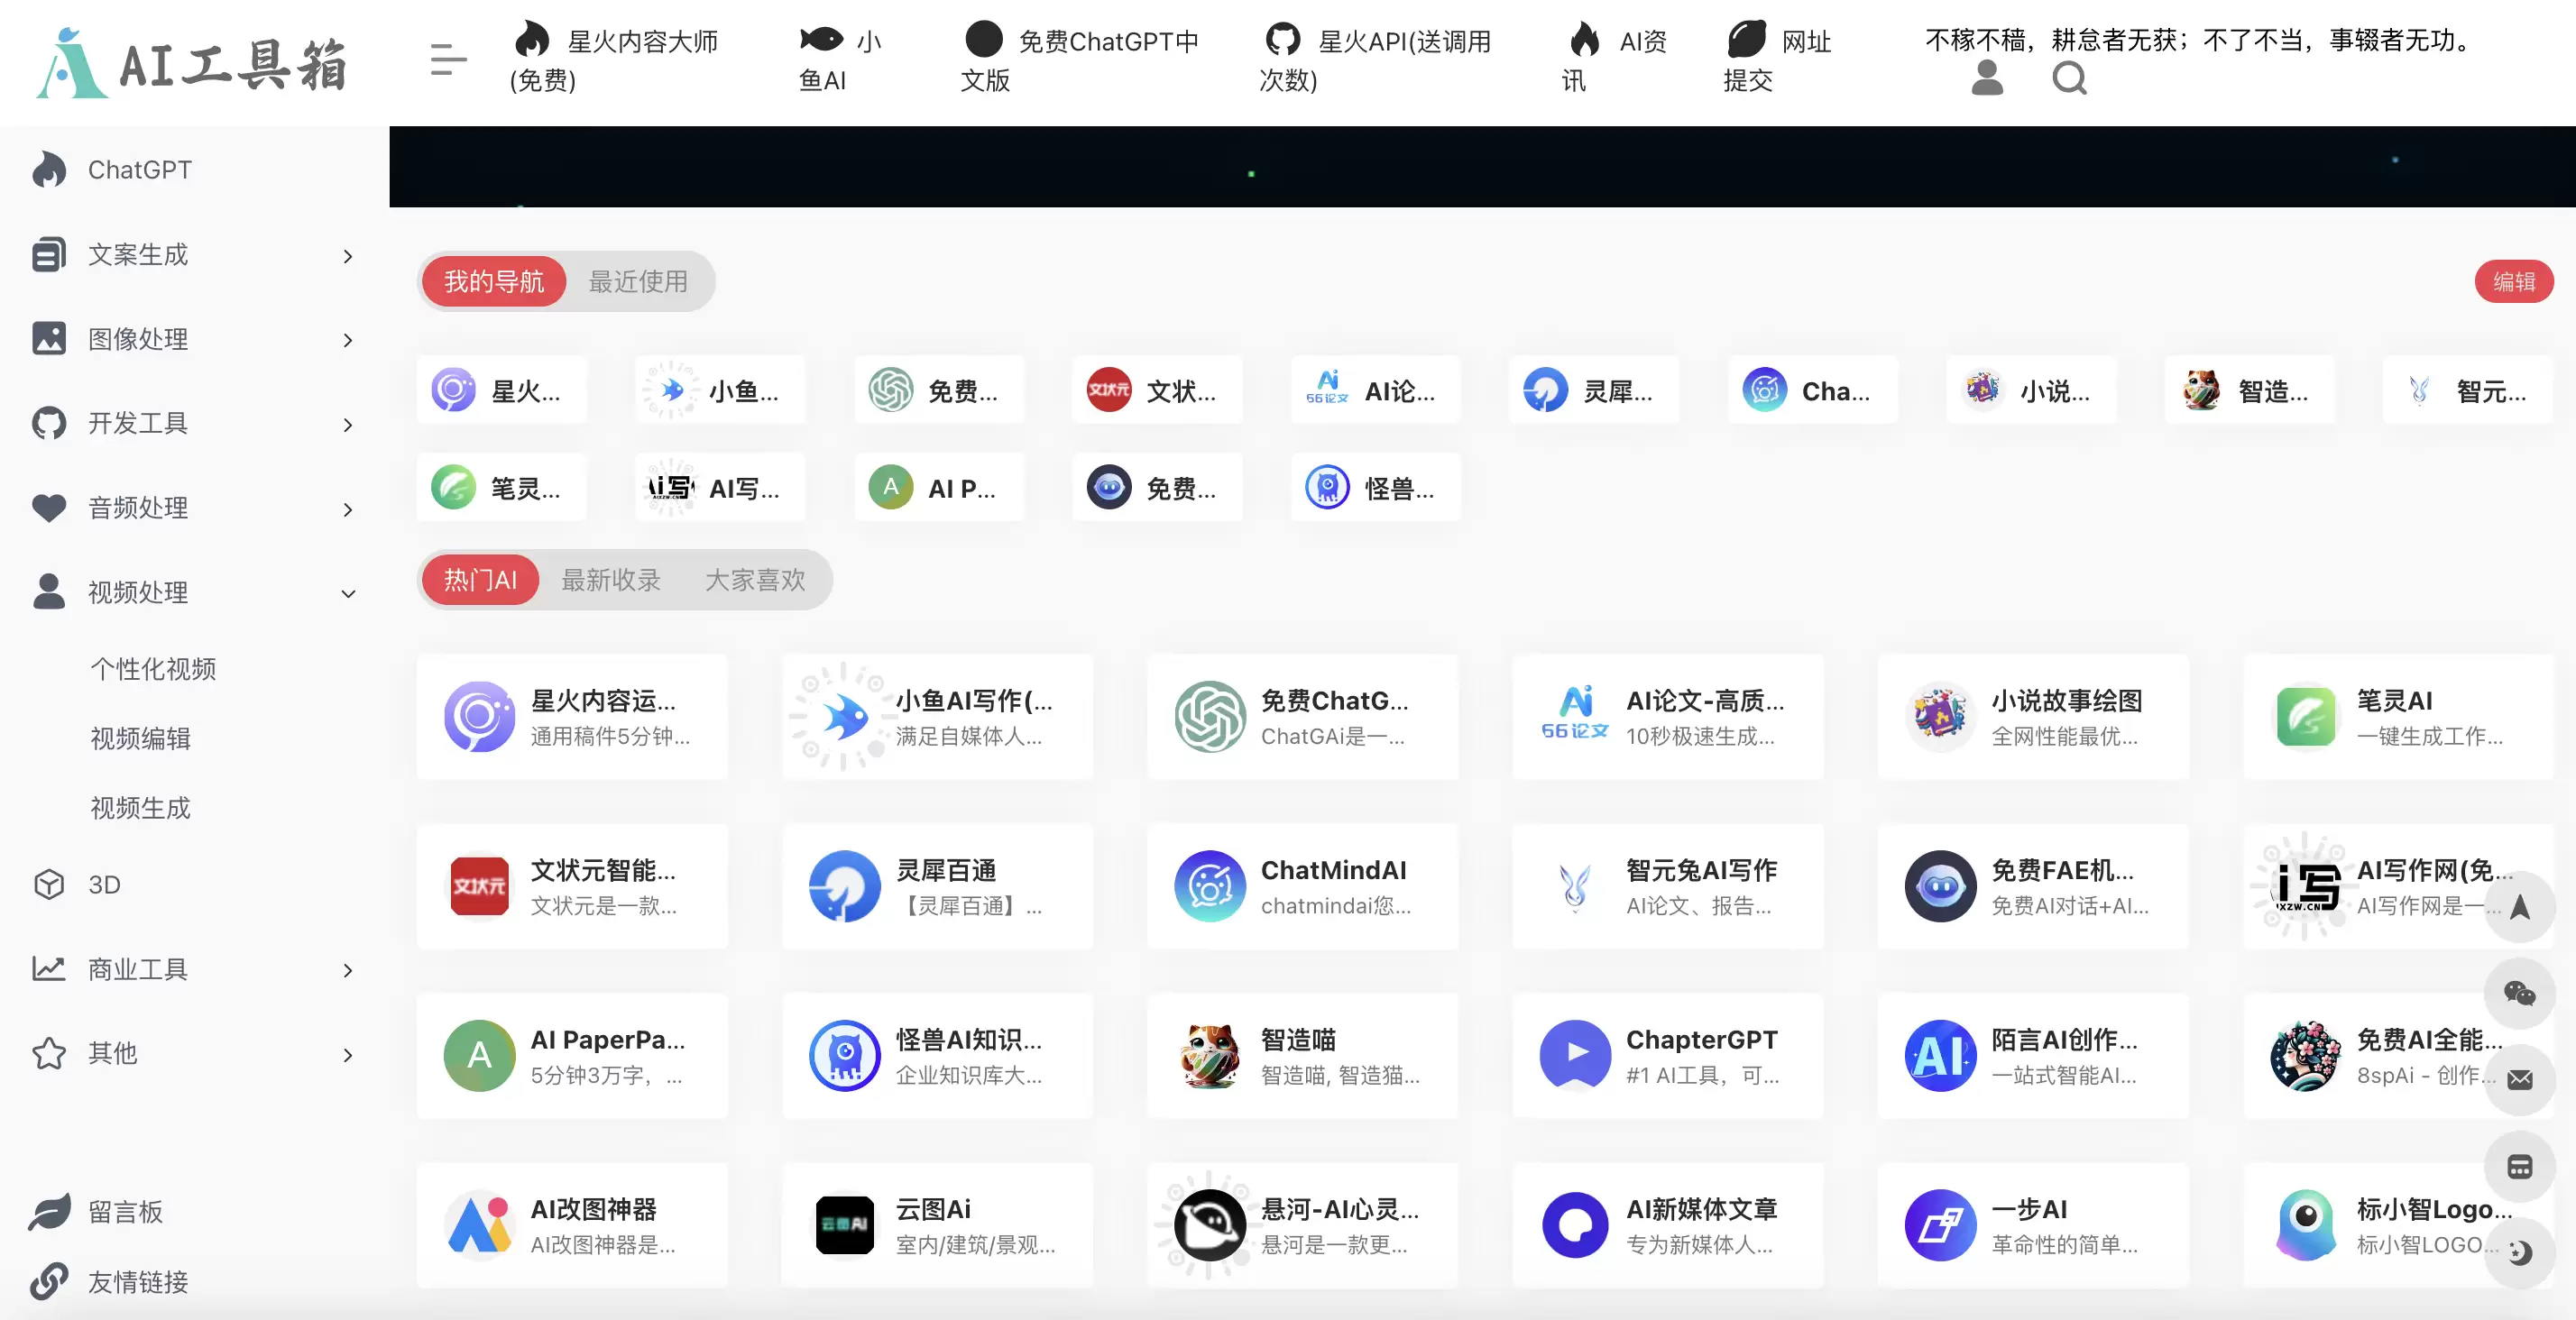The height and width of the screenshot is (1320, 2576).
Task: Expand the 其他 sidebar category
Action: tap(194, 1053)
